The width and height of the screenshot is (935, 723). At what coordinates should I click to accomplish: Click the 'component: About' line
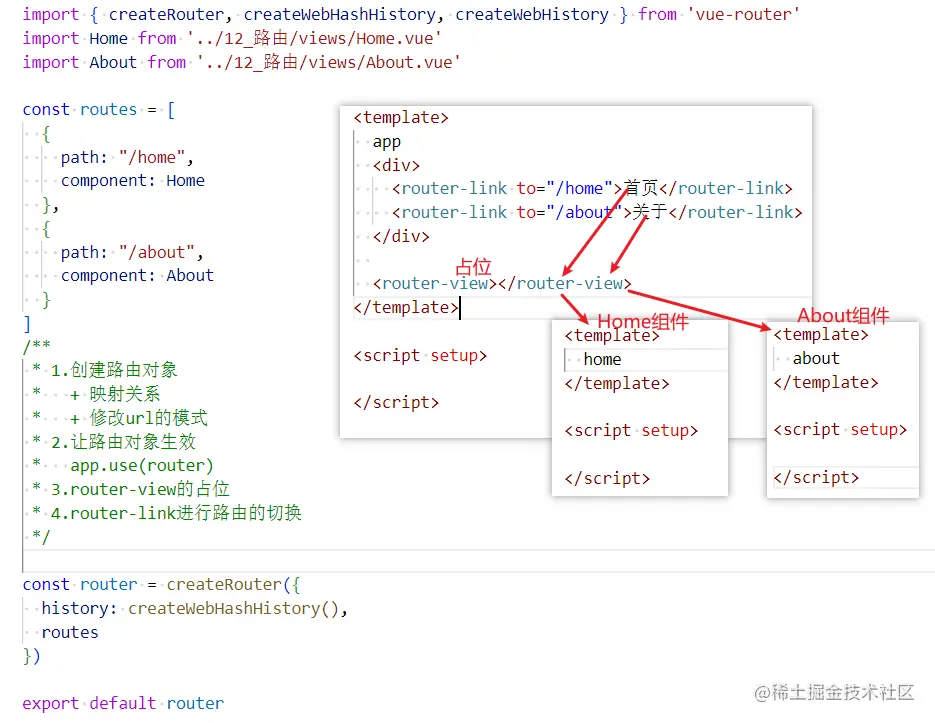point(137,276)
